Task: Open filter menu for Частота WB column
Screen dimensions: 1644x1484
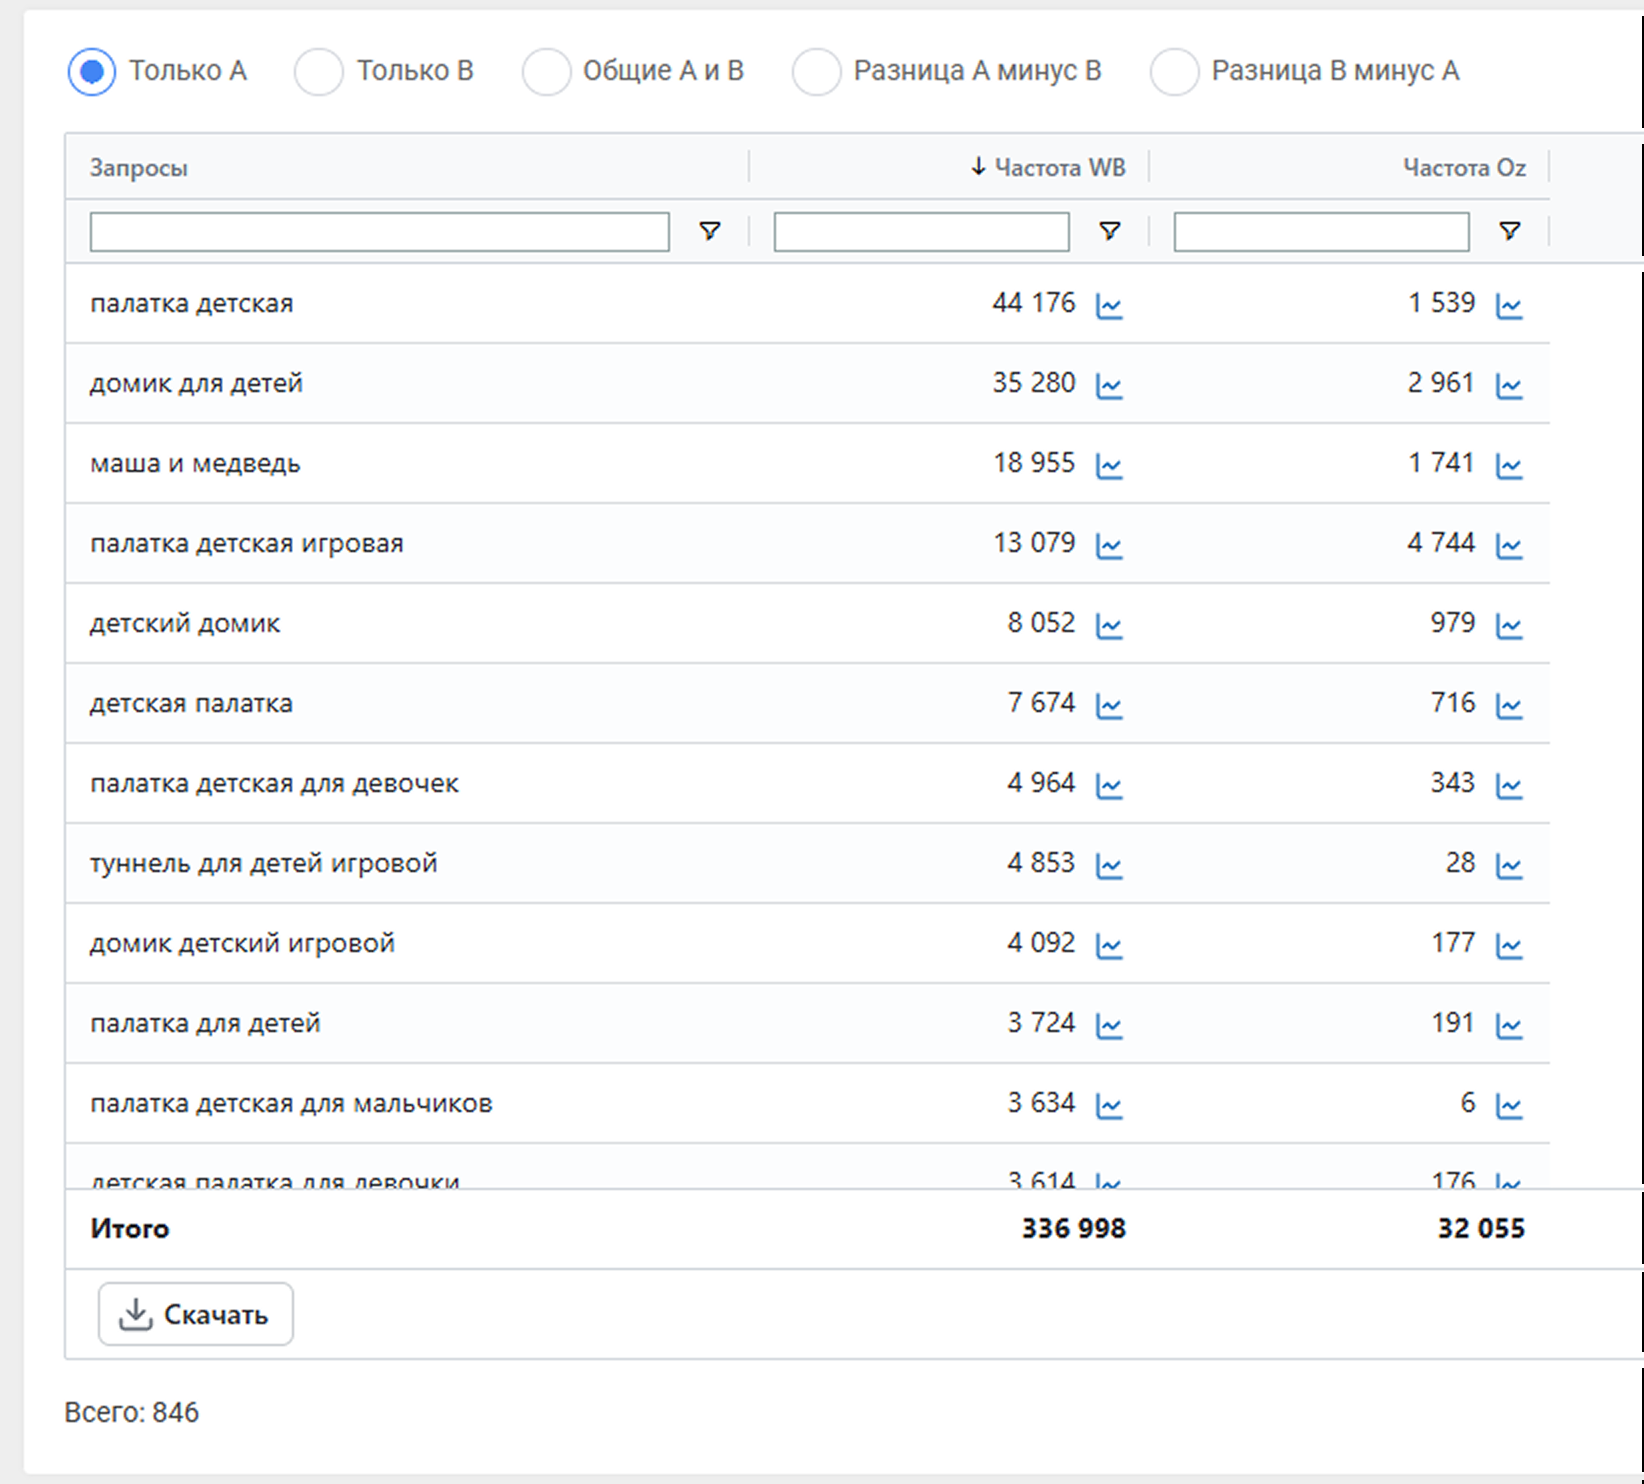Action: 1109,232
